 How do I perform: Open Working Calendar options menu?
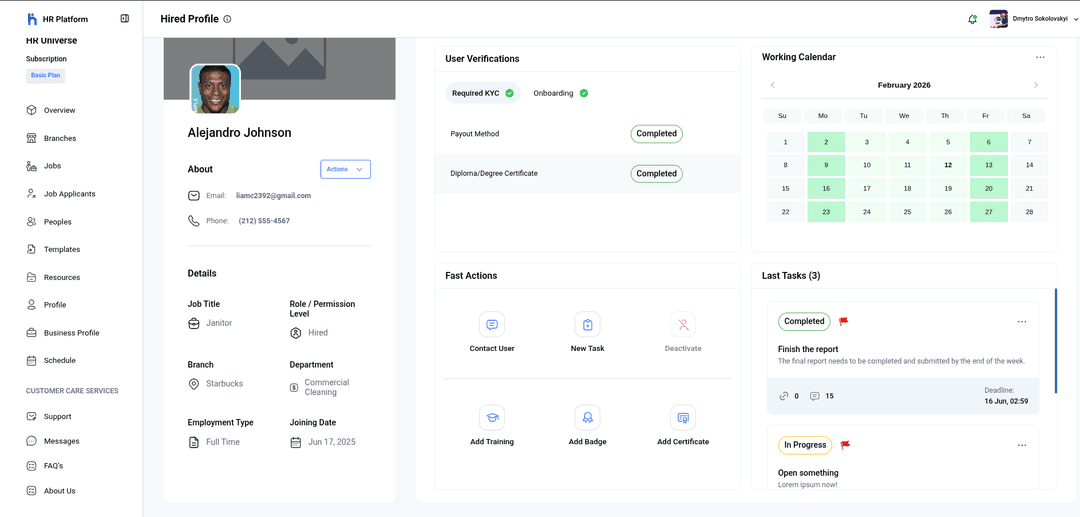point(1040,58)
